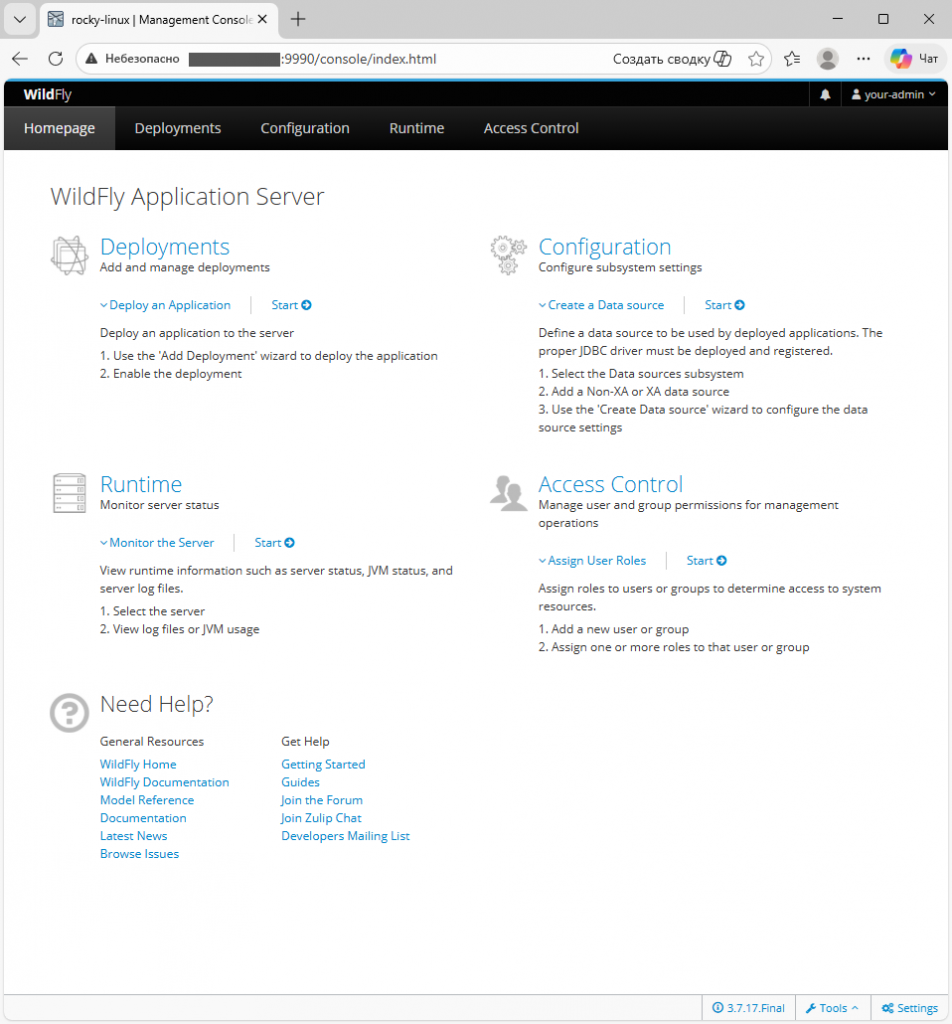Open the Need Help question mark icon
The image size is (952, 1024).
(x=68, y=713)
